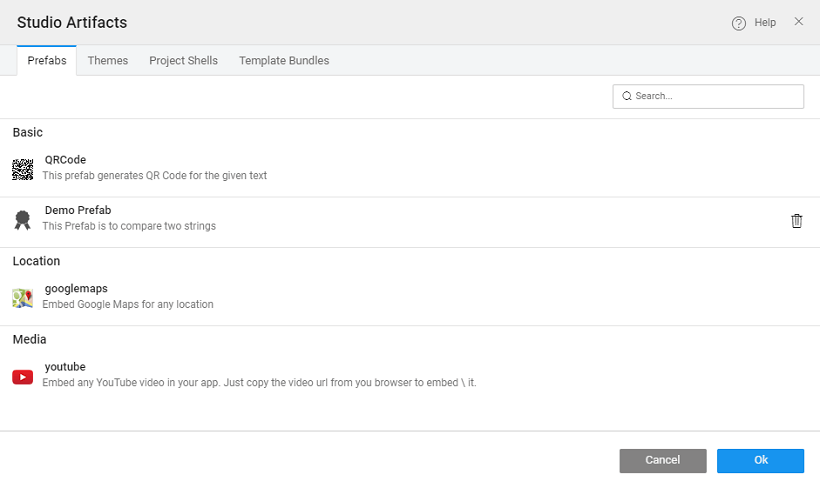Open the Themes tab

[108, 61]
